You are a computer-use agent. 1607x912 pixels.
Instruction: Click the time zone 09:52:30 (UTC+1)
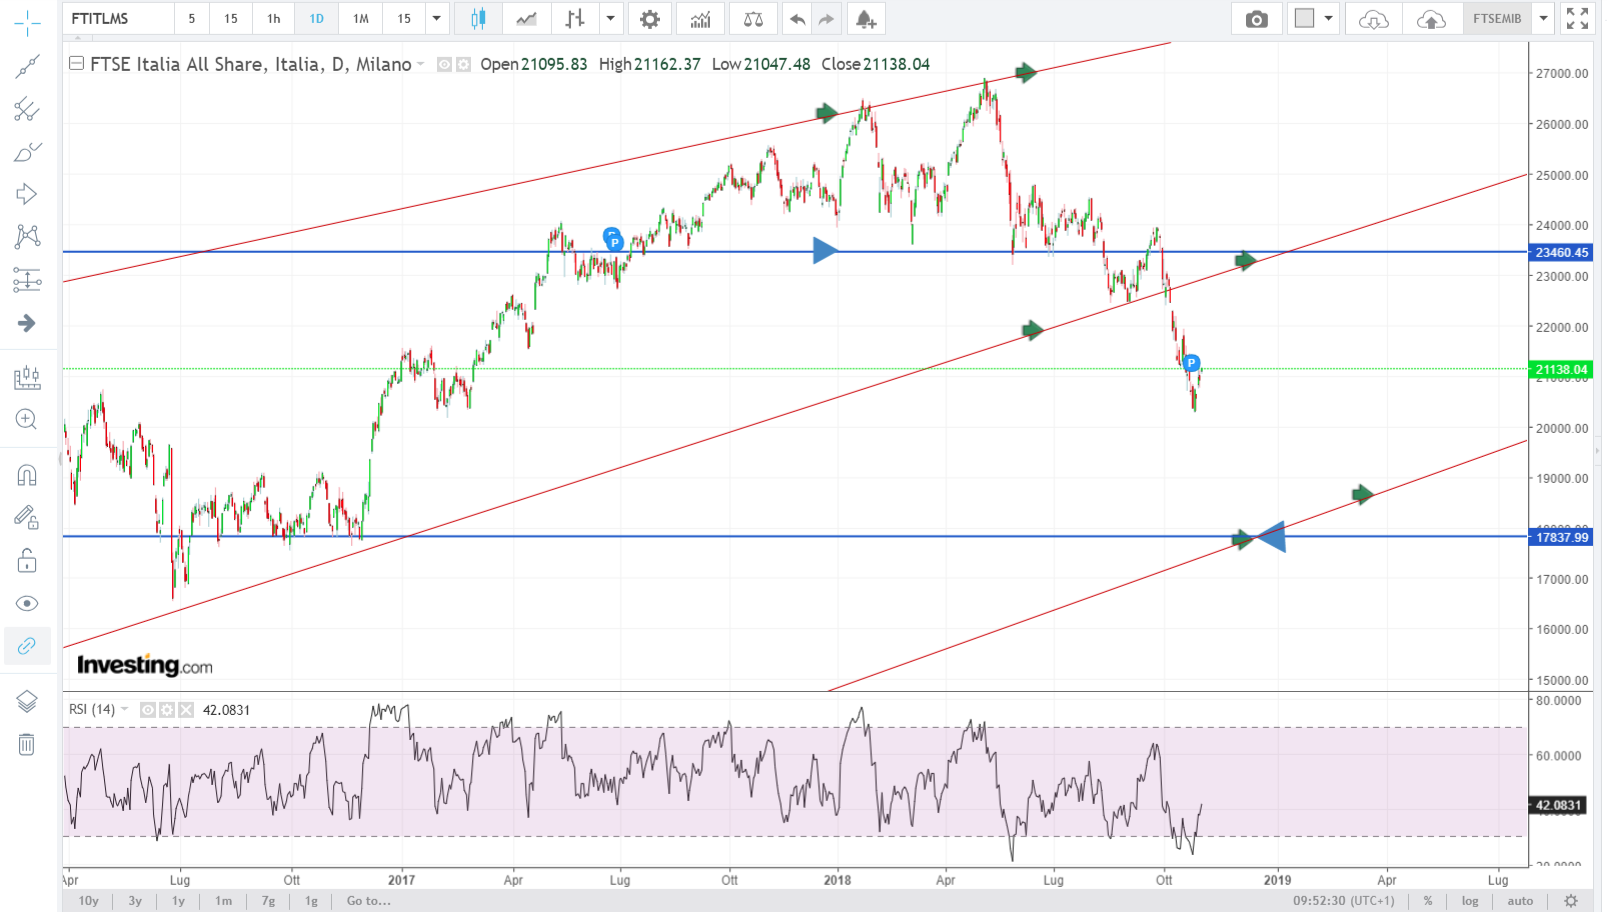(1343, 901)
